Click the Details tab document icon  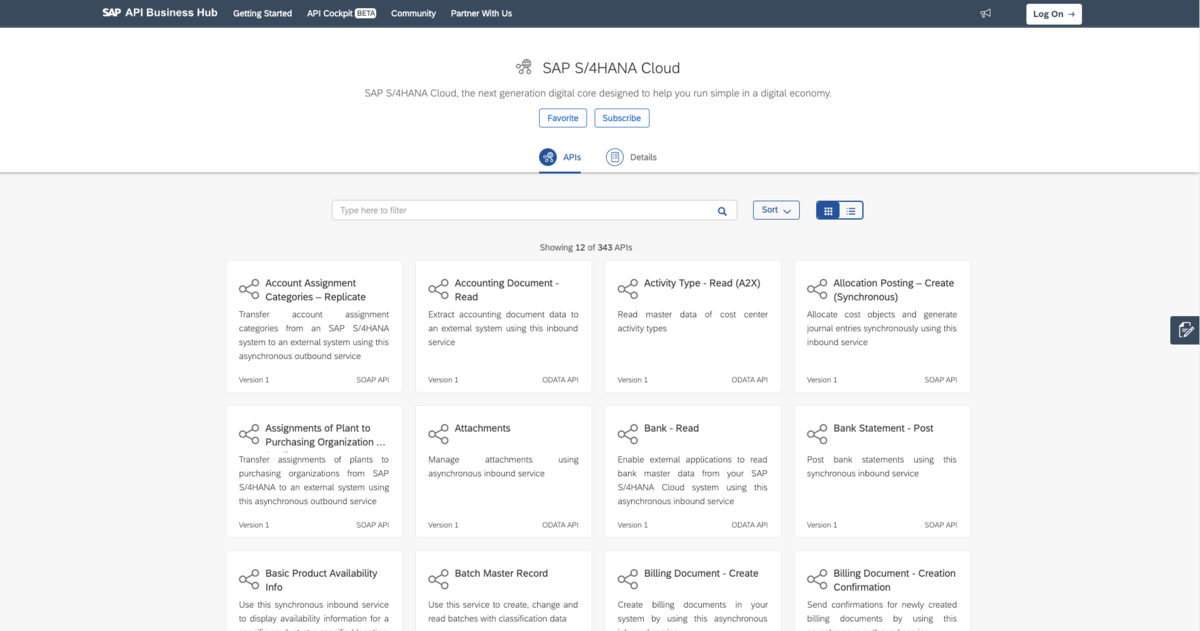[x=615, y=157]
